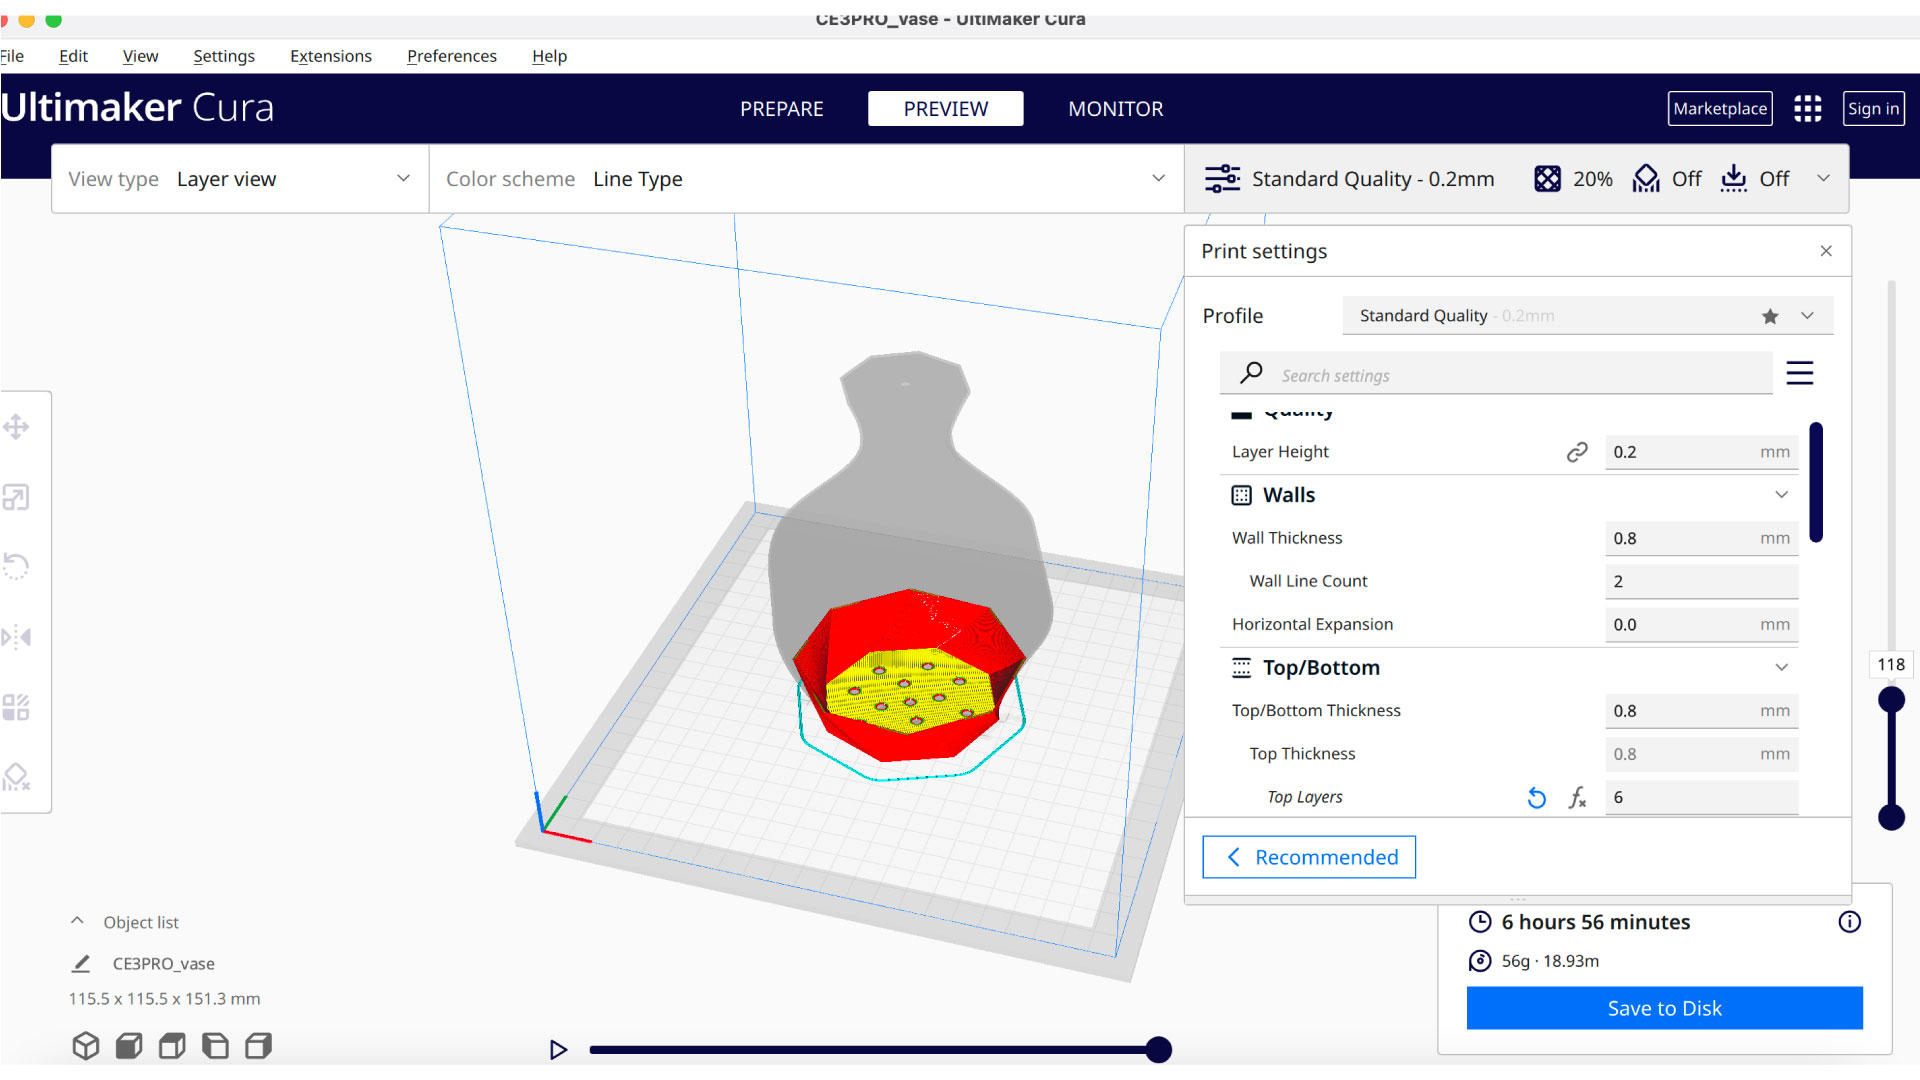Click the support Off icon

click(x=1646, y=179)
